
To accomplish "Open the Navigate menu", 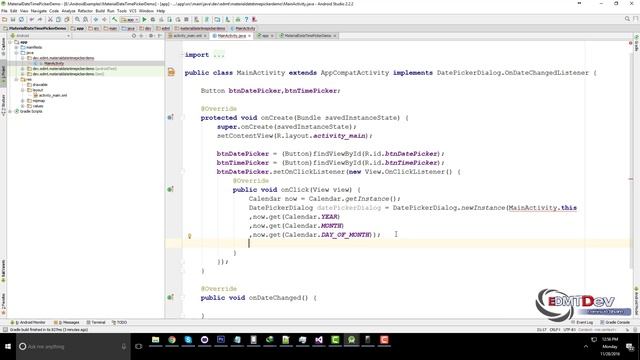I will coord(39,11).
